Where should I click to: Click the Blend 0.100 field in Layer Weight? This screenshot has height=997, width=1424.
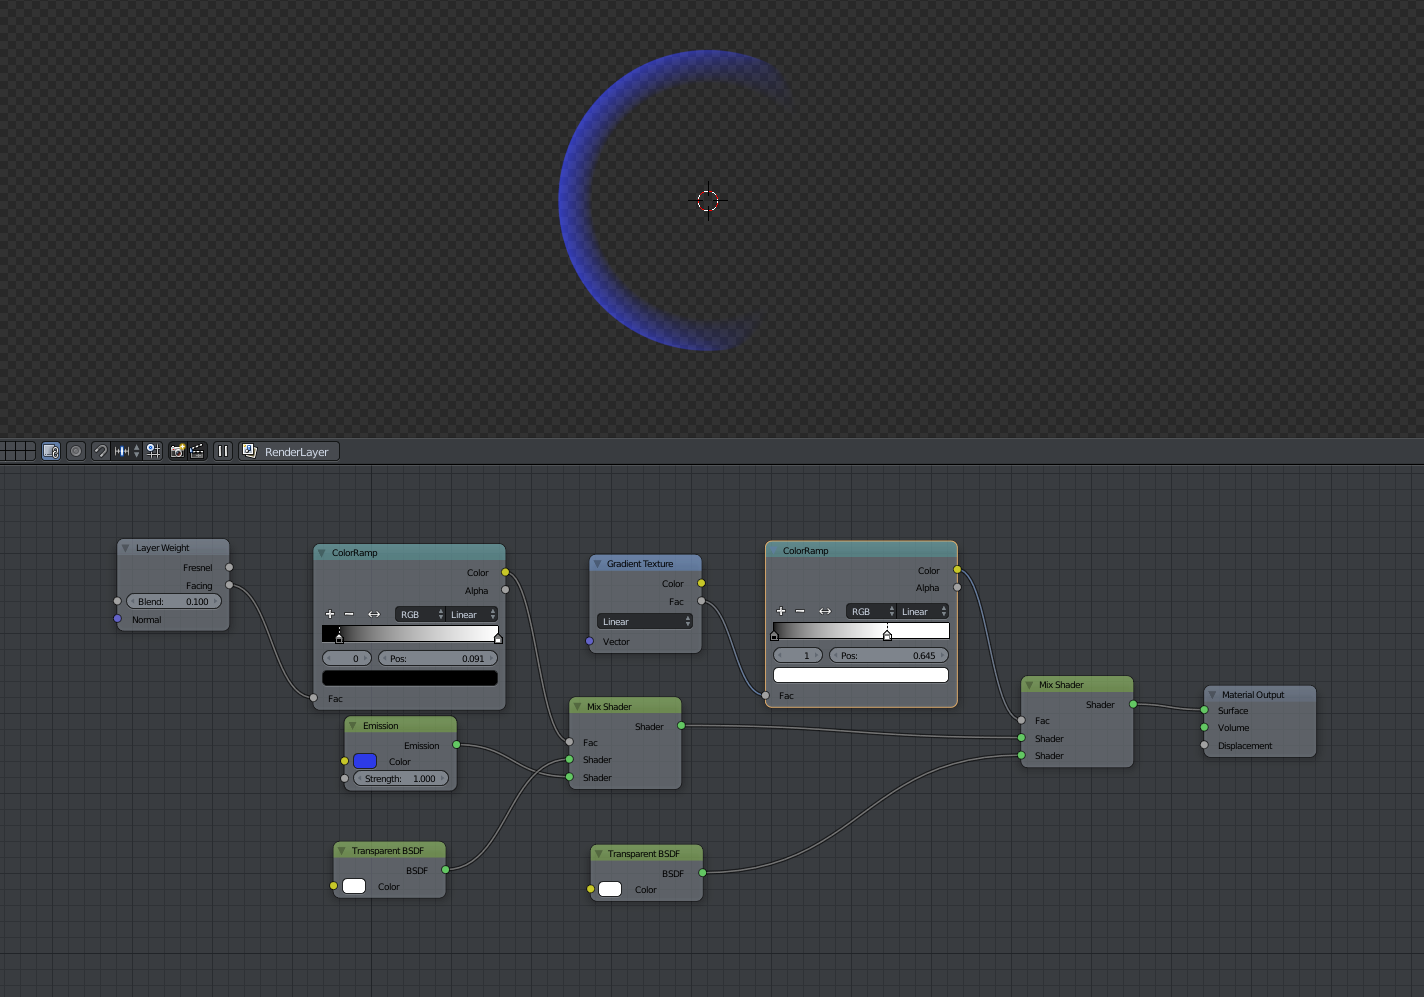[174, 602]
